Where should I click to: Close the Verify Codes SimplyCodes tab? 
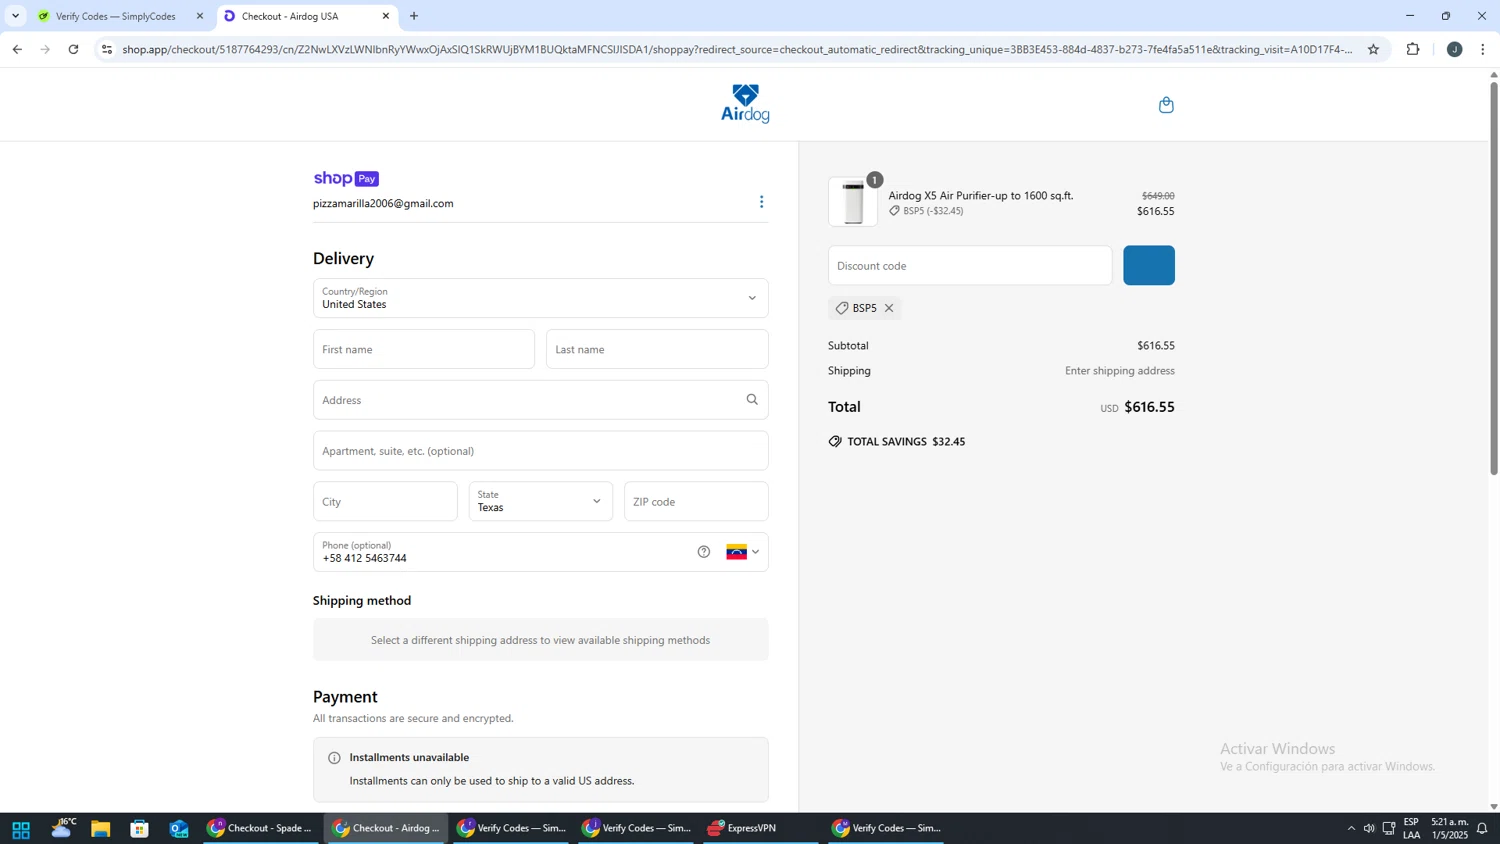click(x=199, y=16)
